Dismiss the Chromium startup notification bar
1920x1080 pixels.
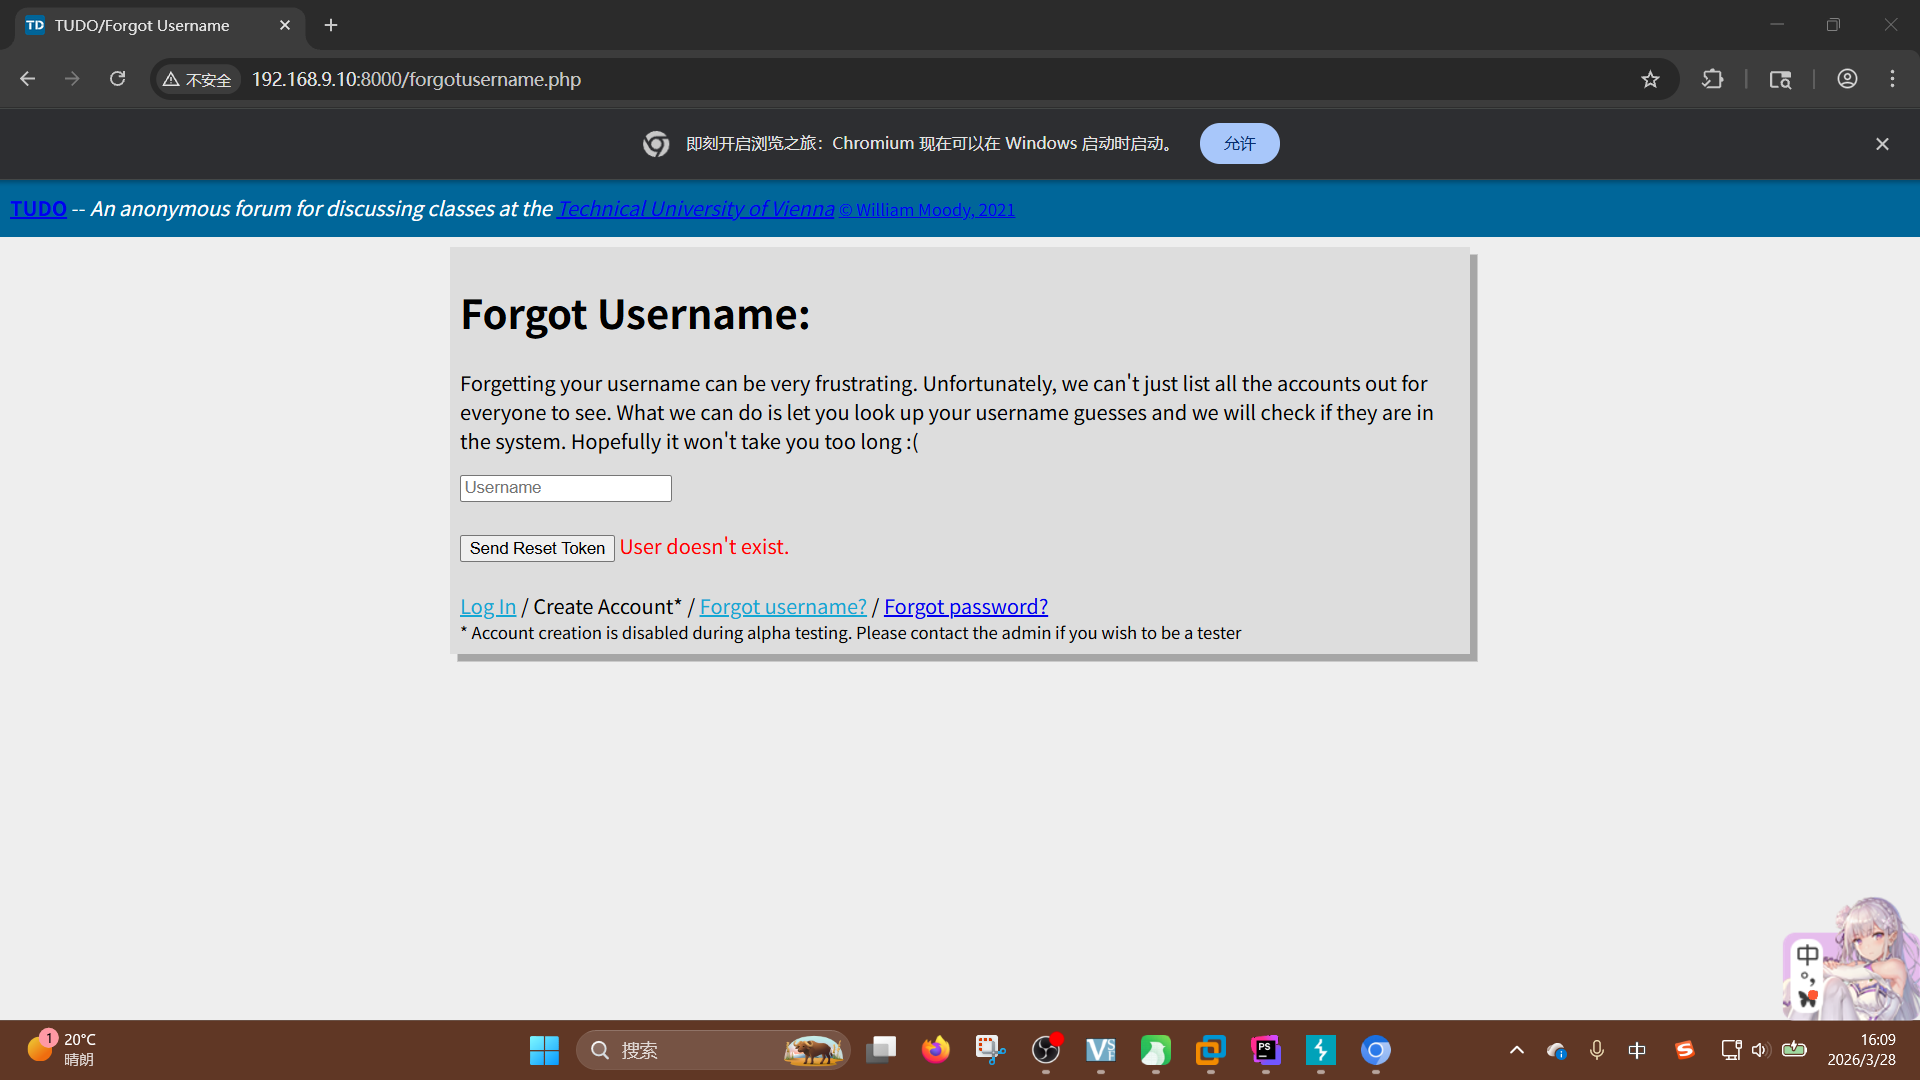1882,144
